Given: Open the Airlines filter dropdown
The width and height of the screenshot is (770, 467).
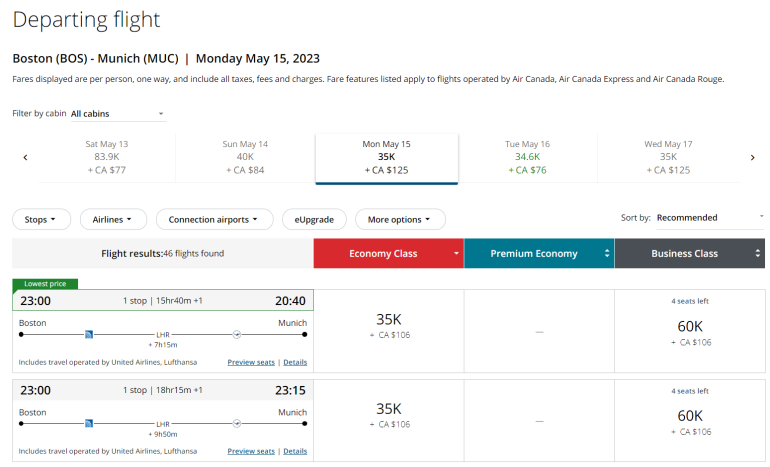Looking at the screenshot, I should (113, 219).
